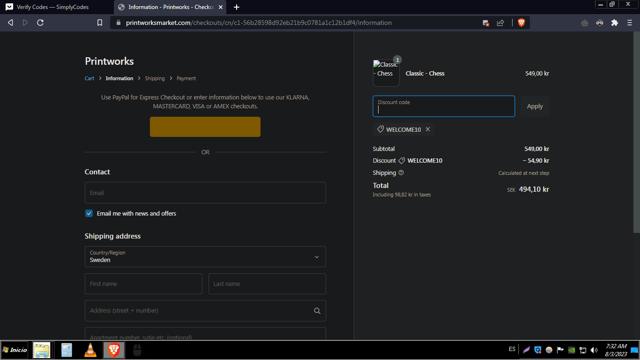Screen dimensions: 640x360
Task: Open the new tab with the plus icon
Action: pos(236,7)
